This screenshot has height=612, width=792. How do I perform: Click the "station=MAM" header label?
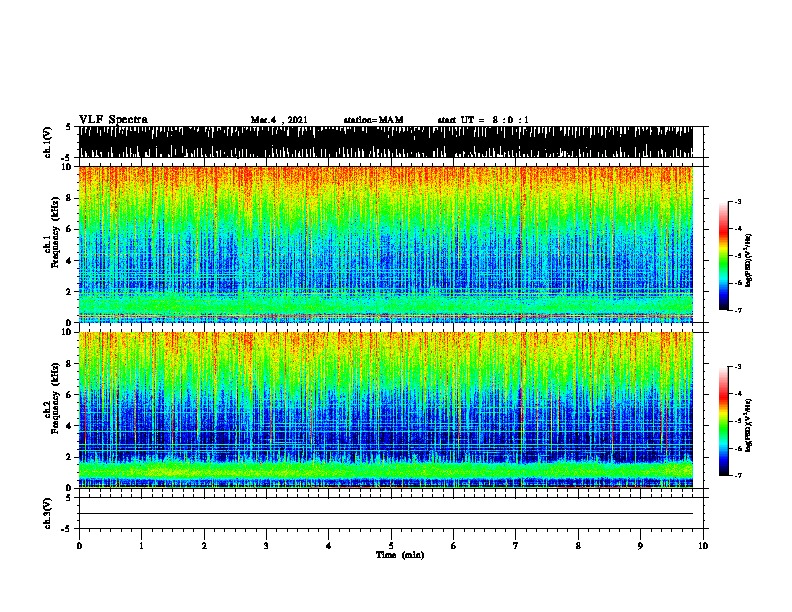click(373, 120)
